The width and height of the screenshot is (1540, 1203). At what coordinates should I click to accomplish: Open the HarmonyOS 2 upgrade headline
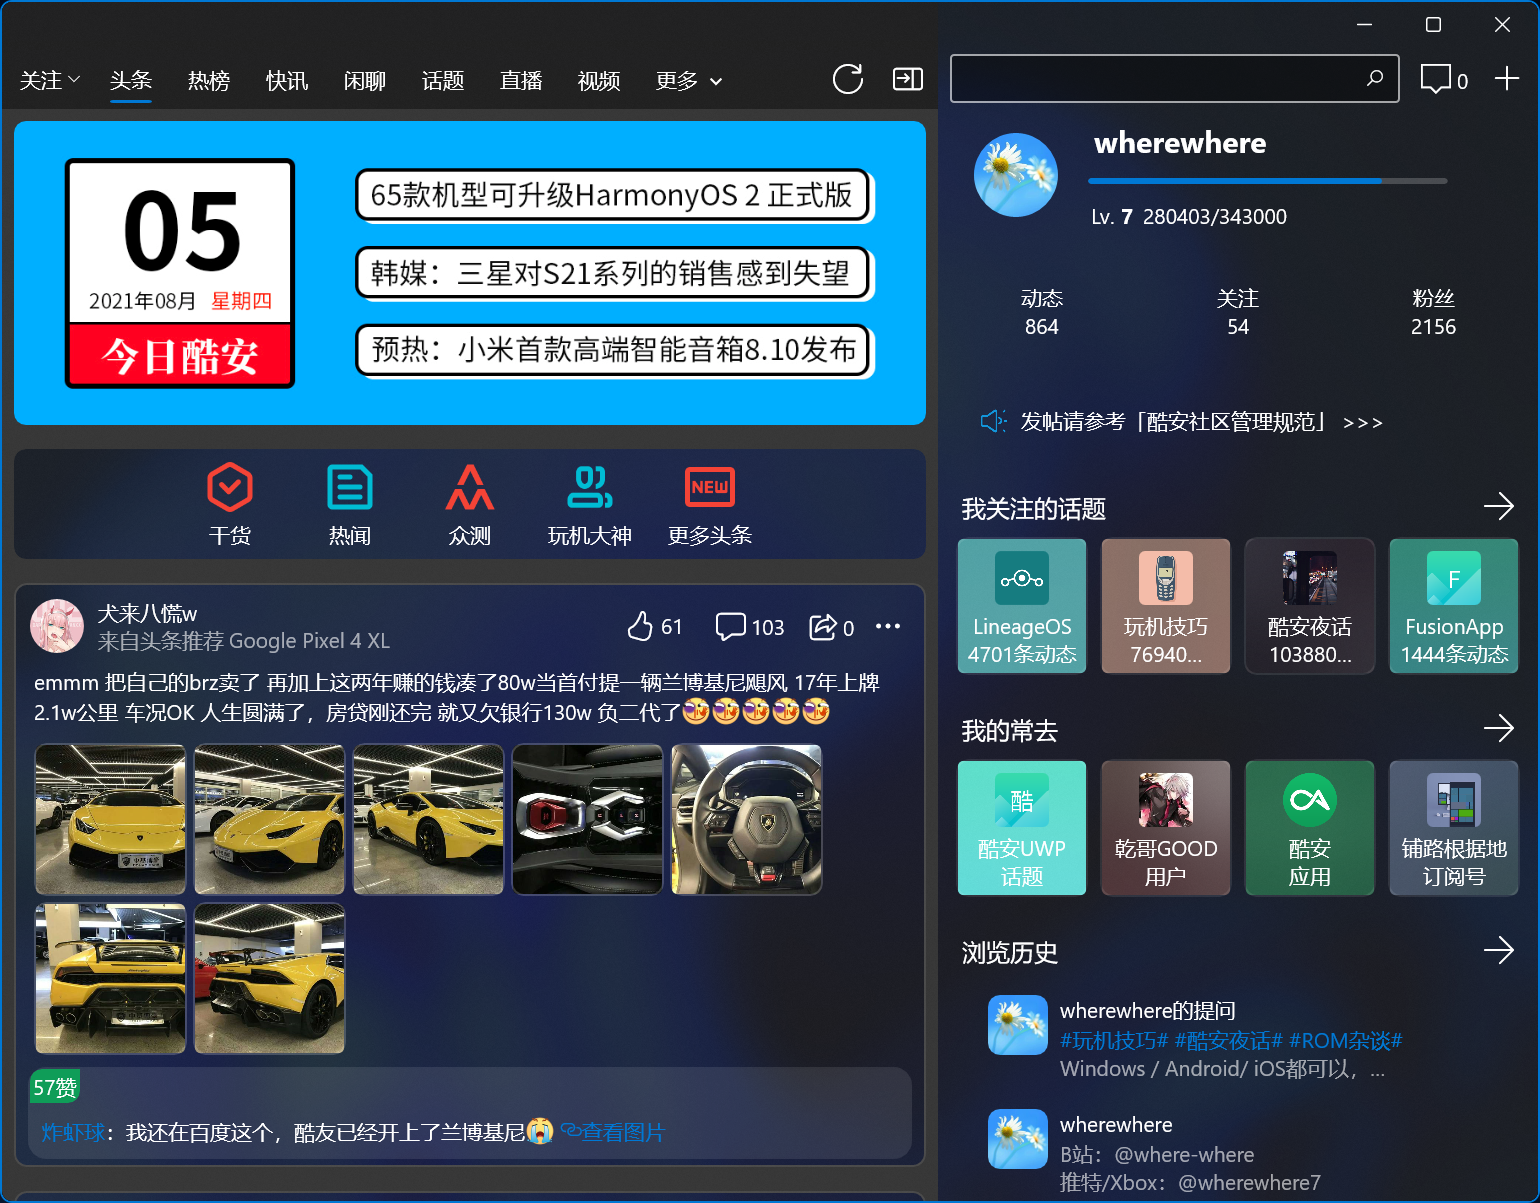(x=613, y=195)
